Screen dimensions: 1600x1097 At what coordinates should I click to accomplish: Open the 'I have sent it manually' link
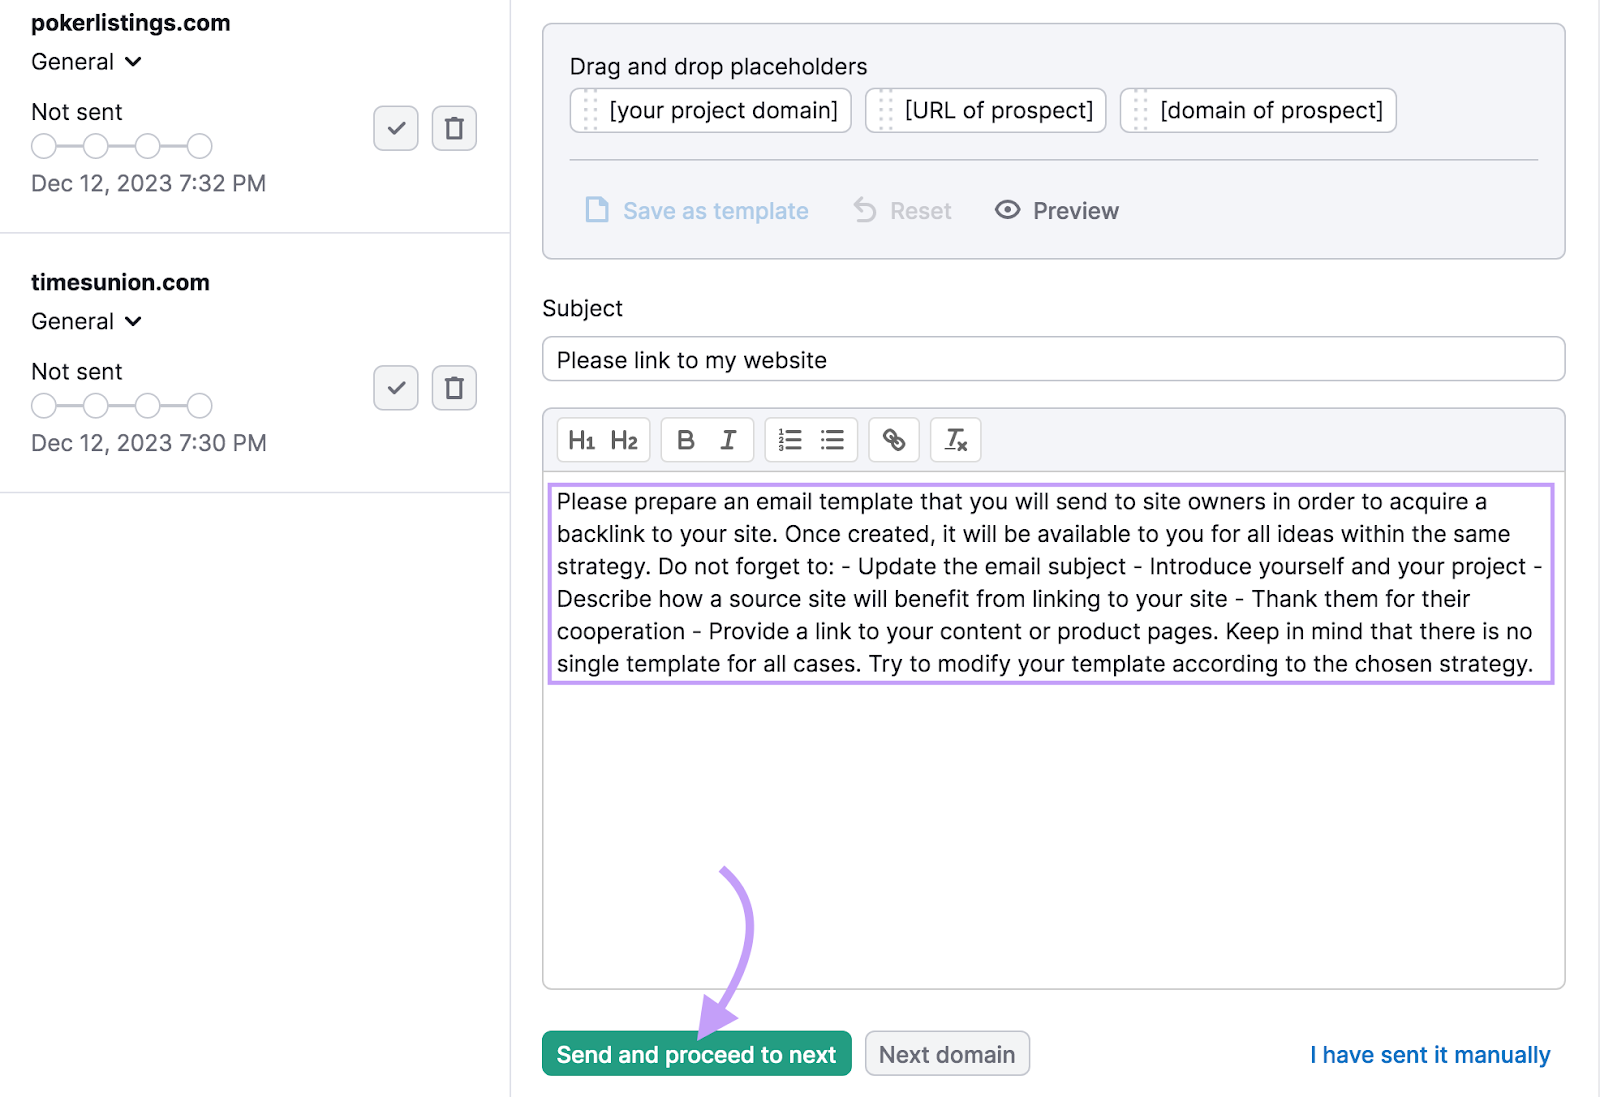click(1428, 1054)
